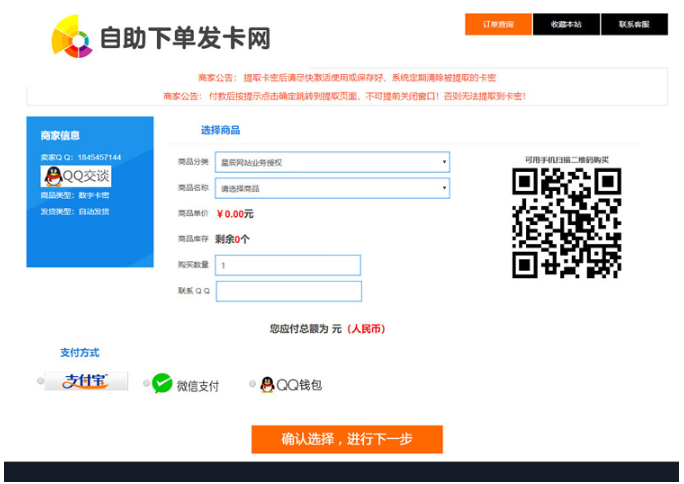Click the mobile purchase QR code
Image resolution: width=684 pixels, height=484 pixels.
click(566, 223)
